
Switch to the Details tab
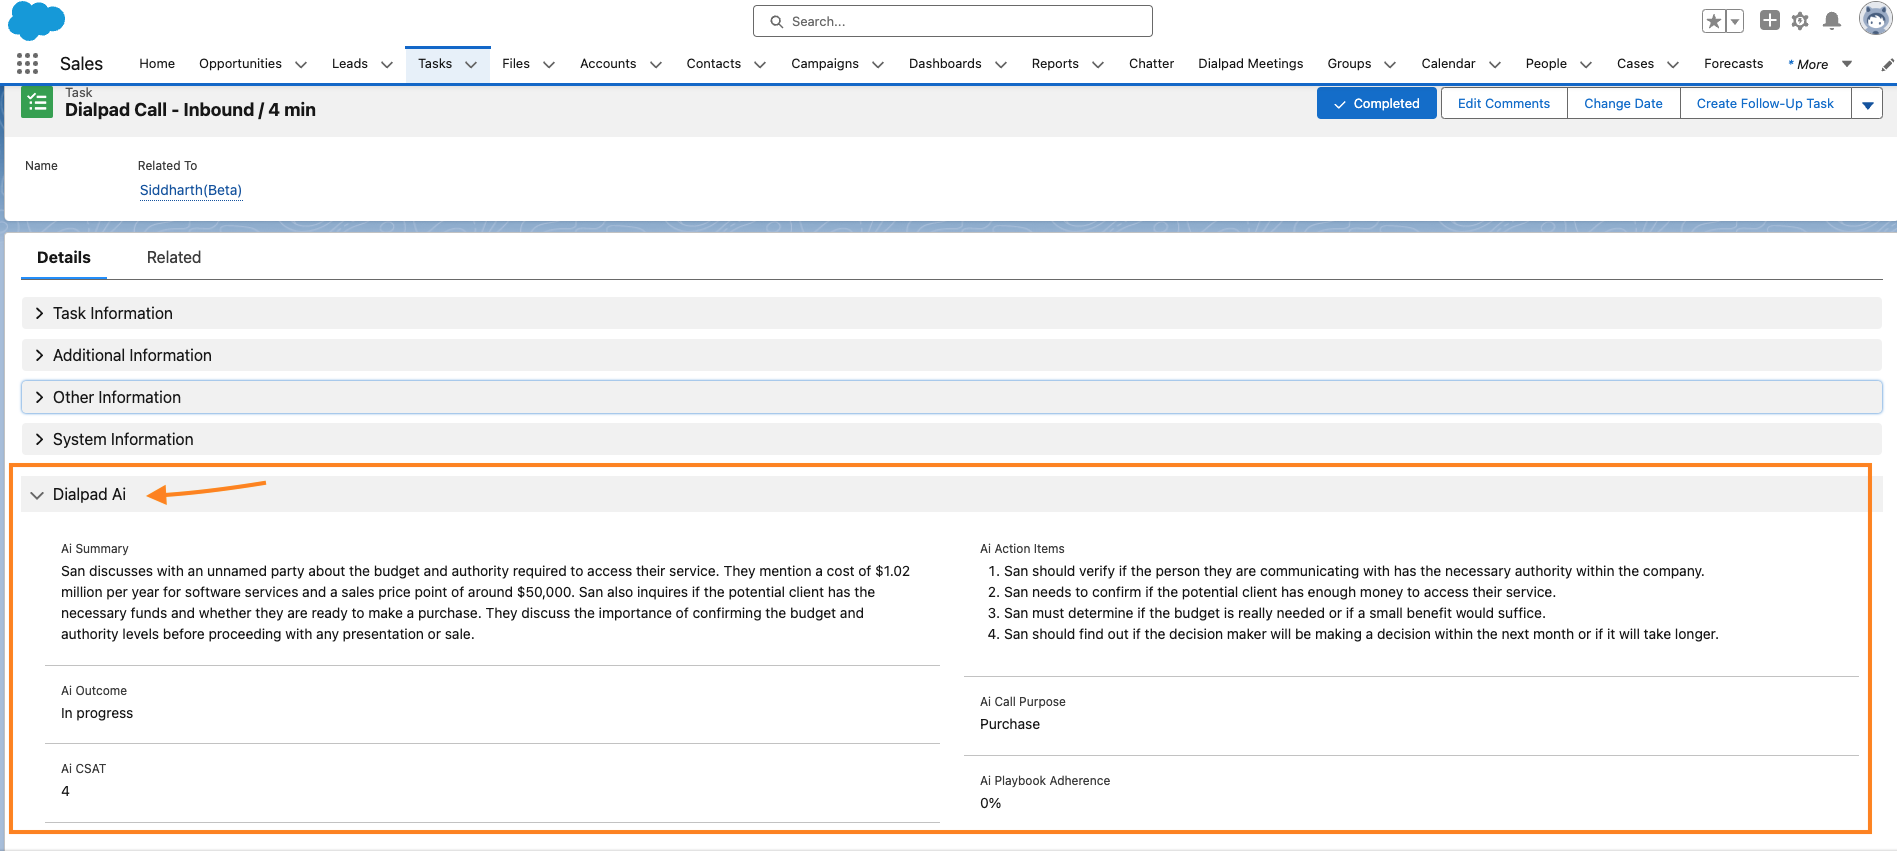point(64,258)
